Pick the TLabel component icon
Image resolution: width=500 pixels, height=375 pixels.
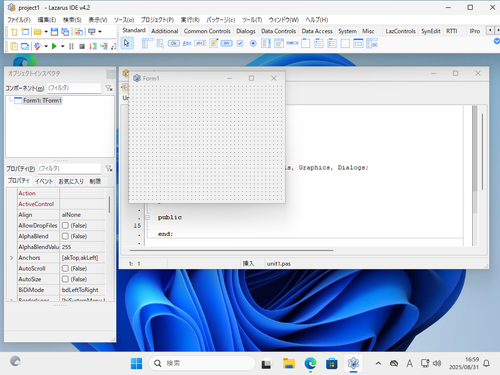point(187,43)
